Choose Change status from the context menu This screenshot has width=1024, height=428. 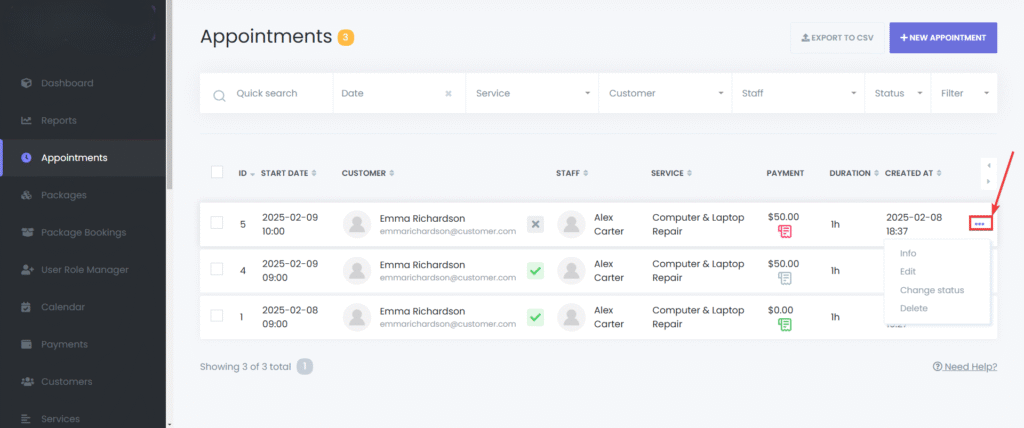931,290
